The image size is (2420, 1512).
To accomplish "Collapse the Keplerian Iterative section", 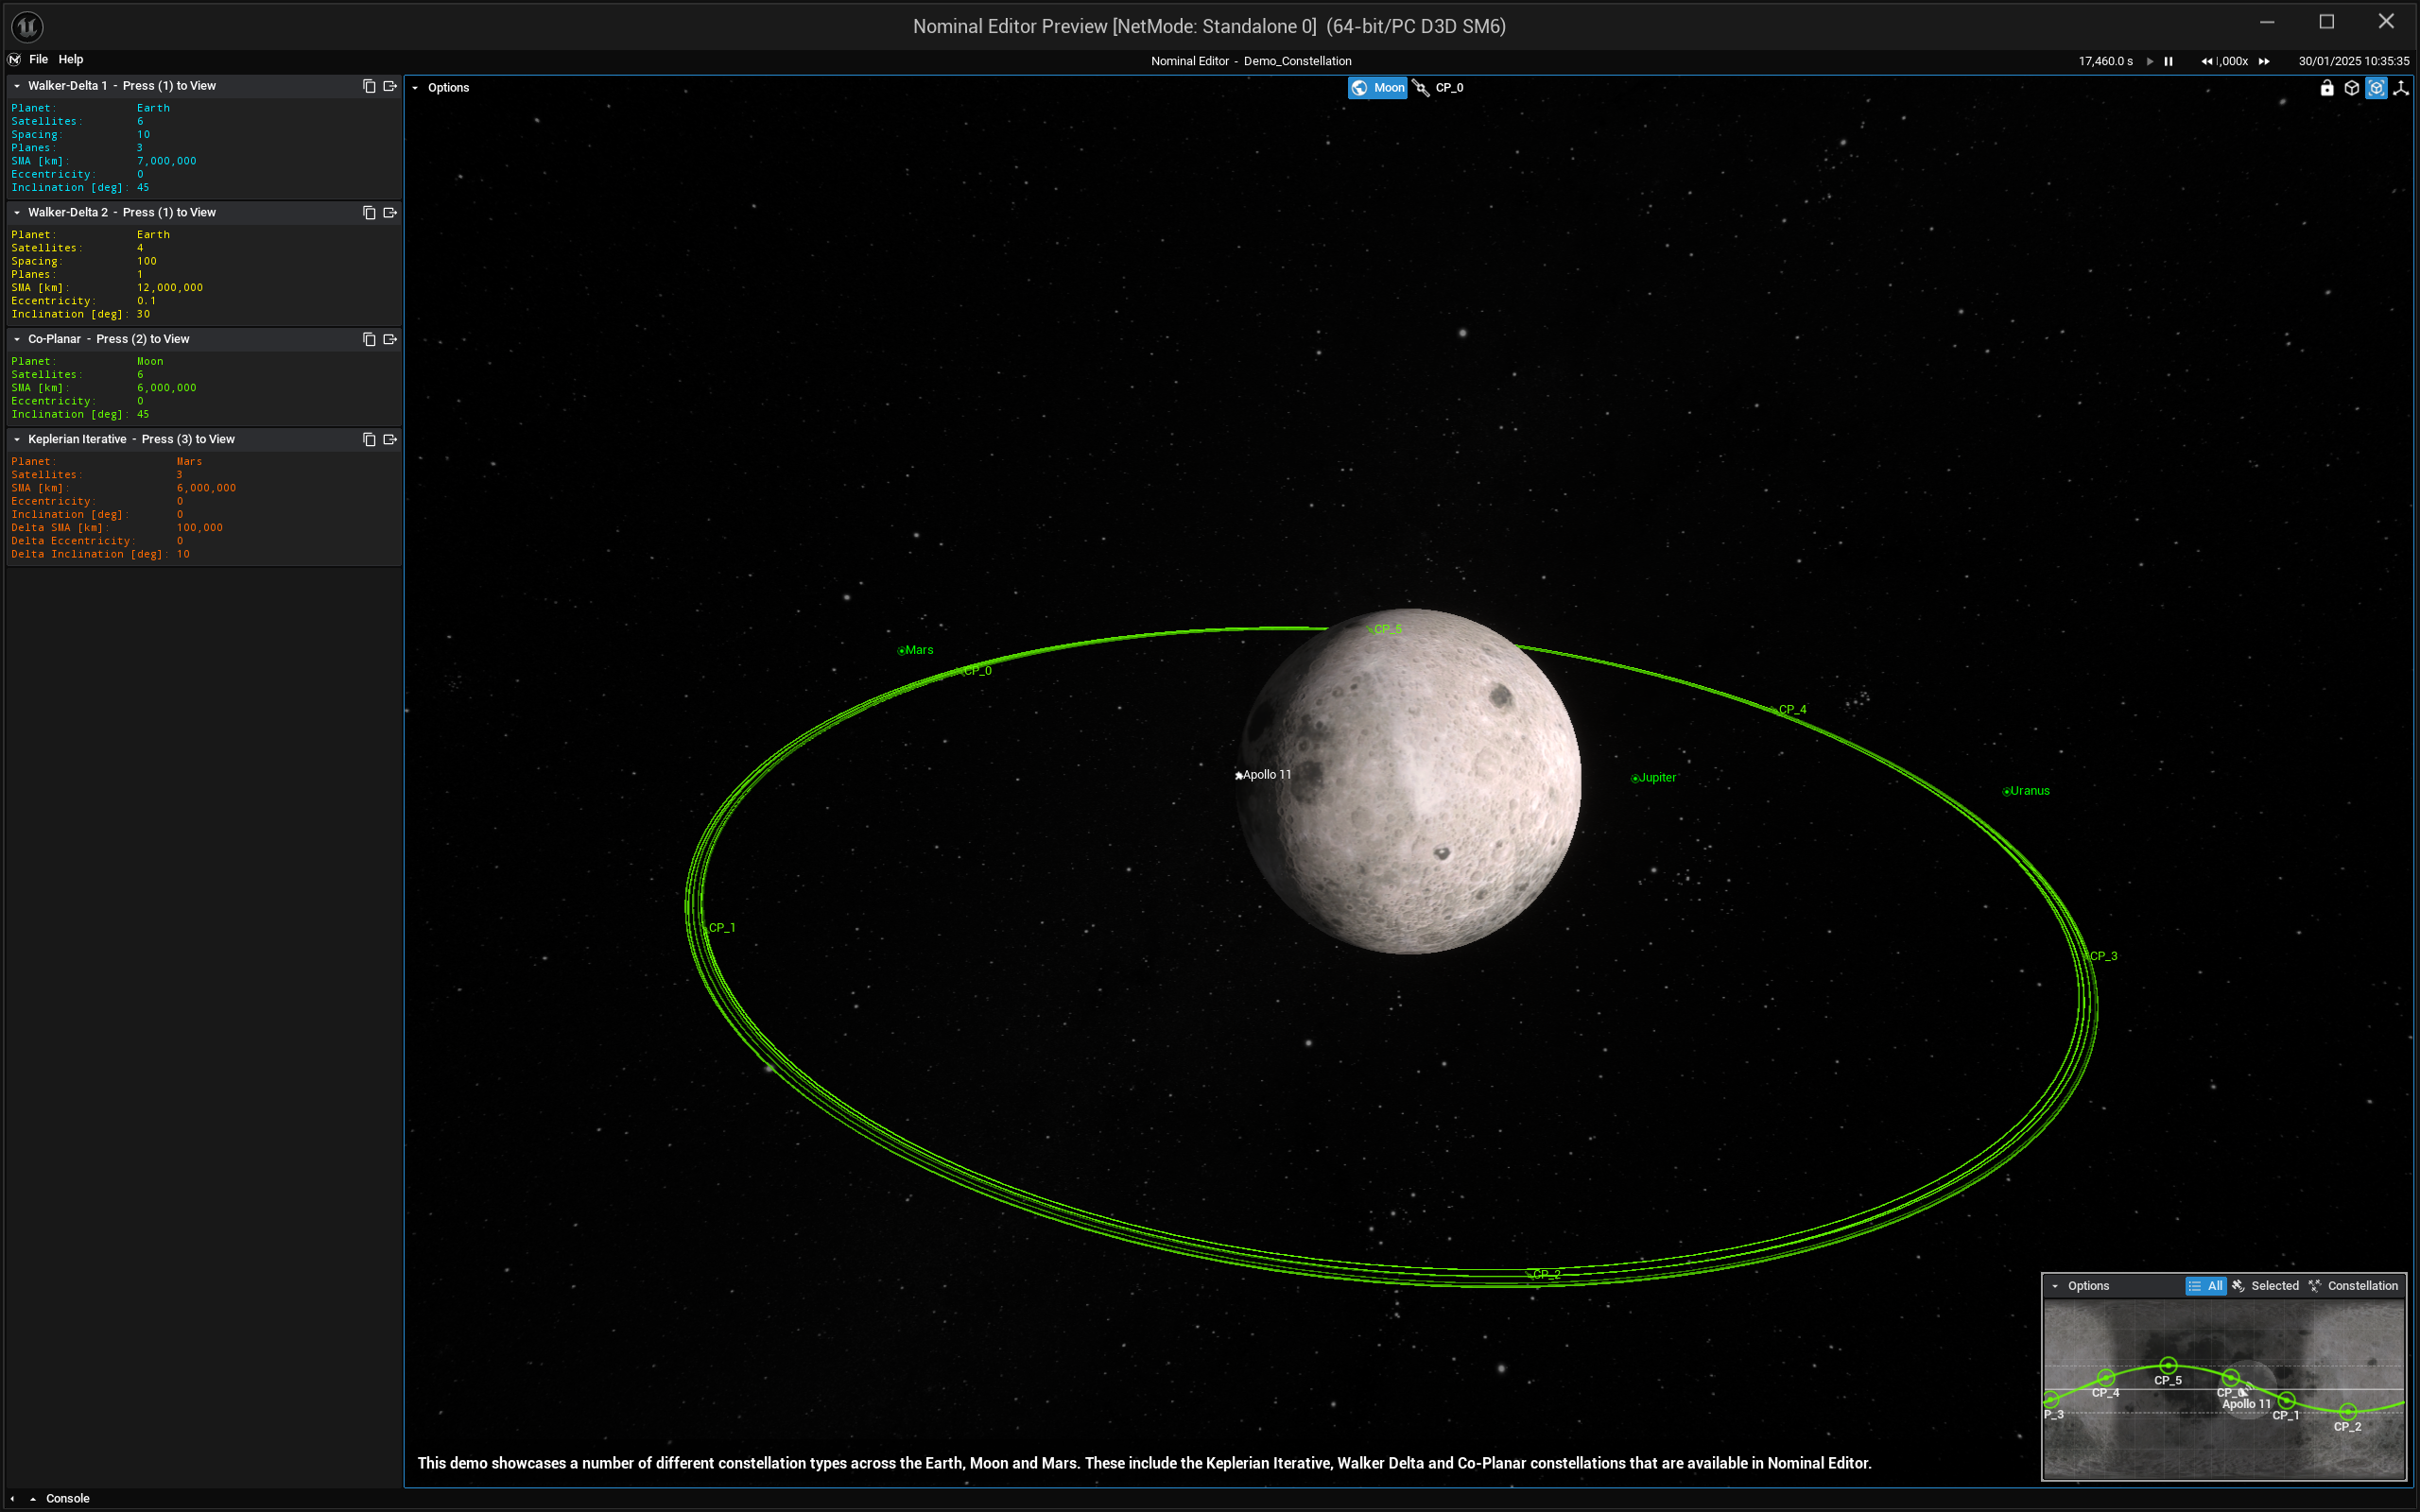I will (17, 439).
